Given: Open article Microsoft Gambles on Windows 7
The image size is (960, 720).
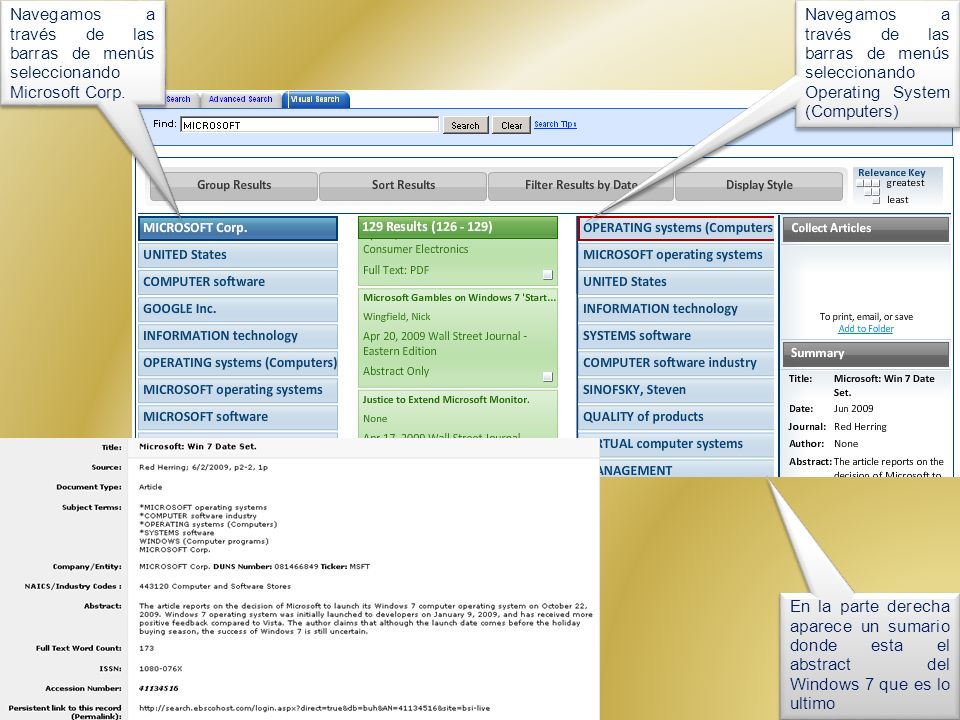Looking at the screenshot, I should click(459, 298).
